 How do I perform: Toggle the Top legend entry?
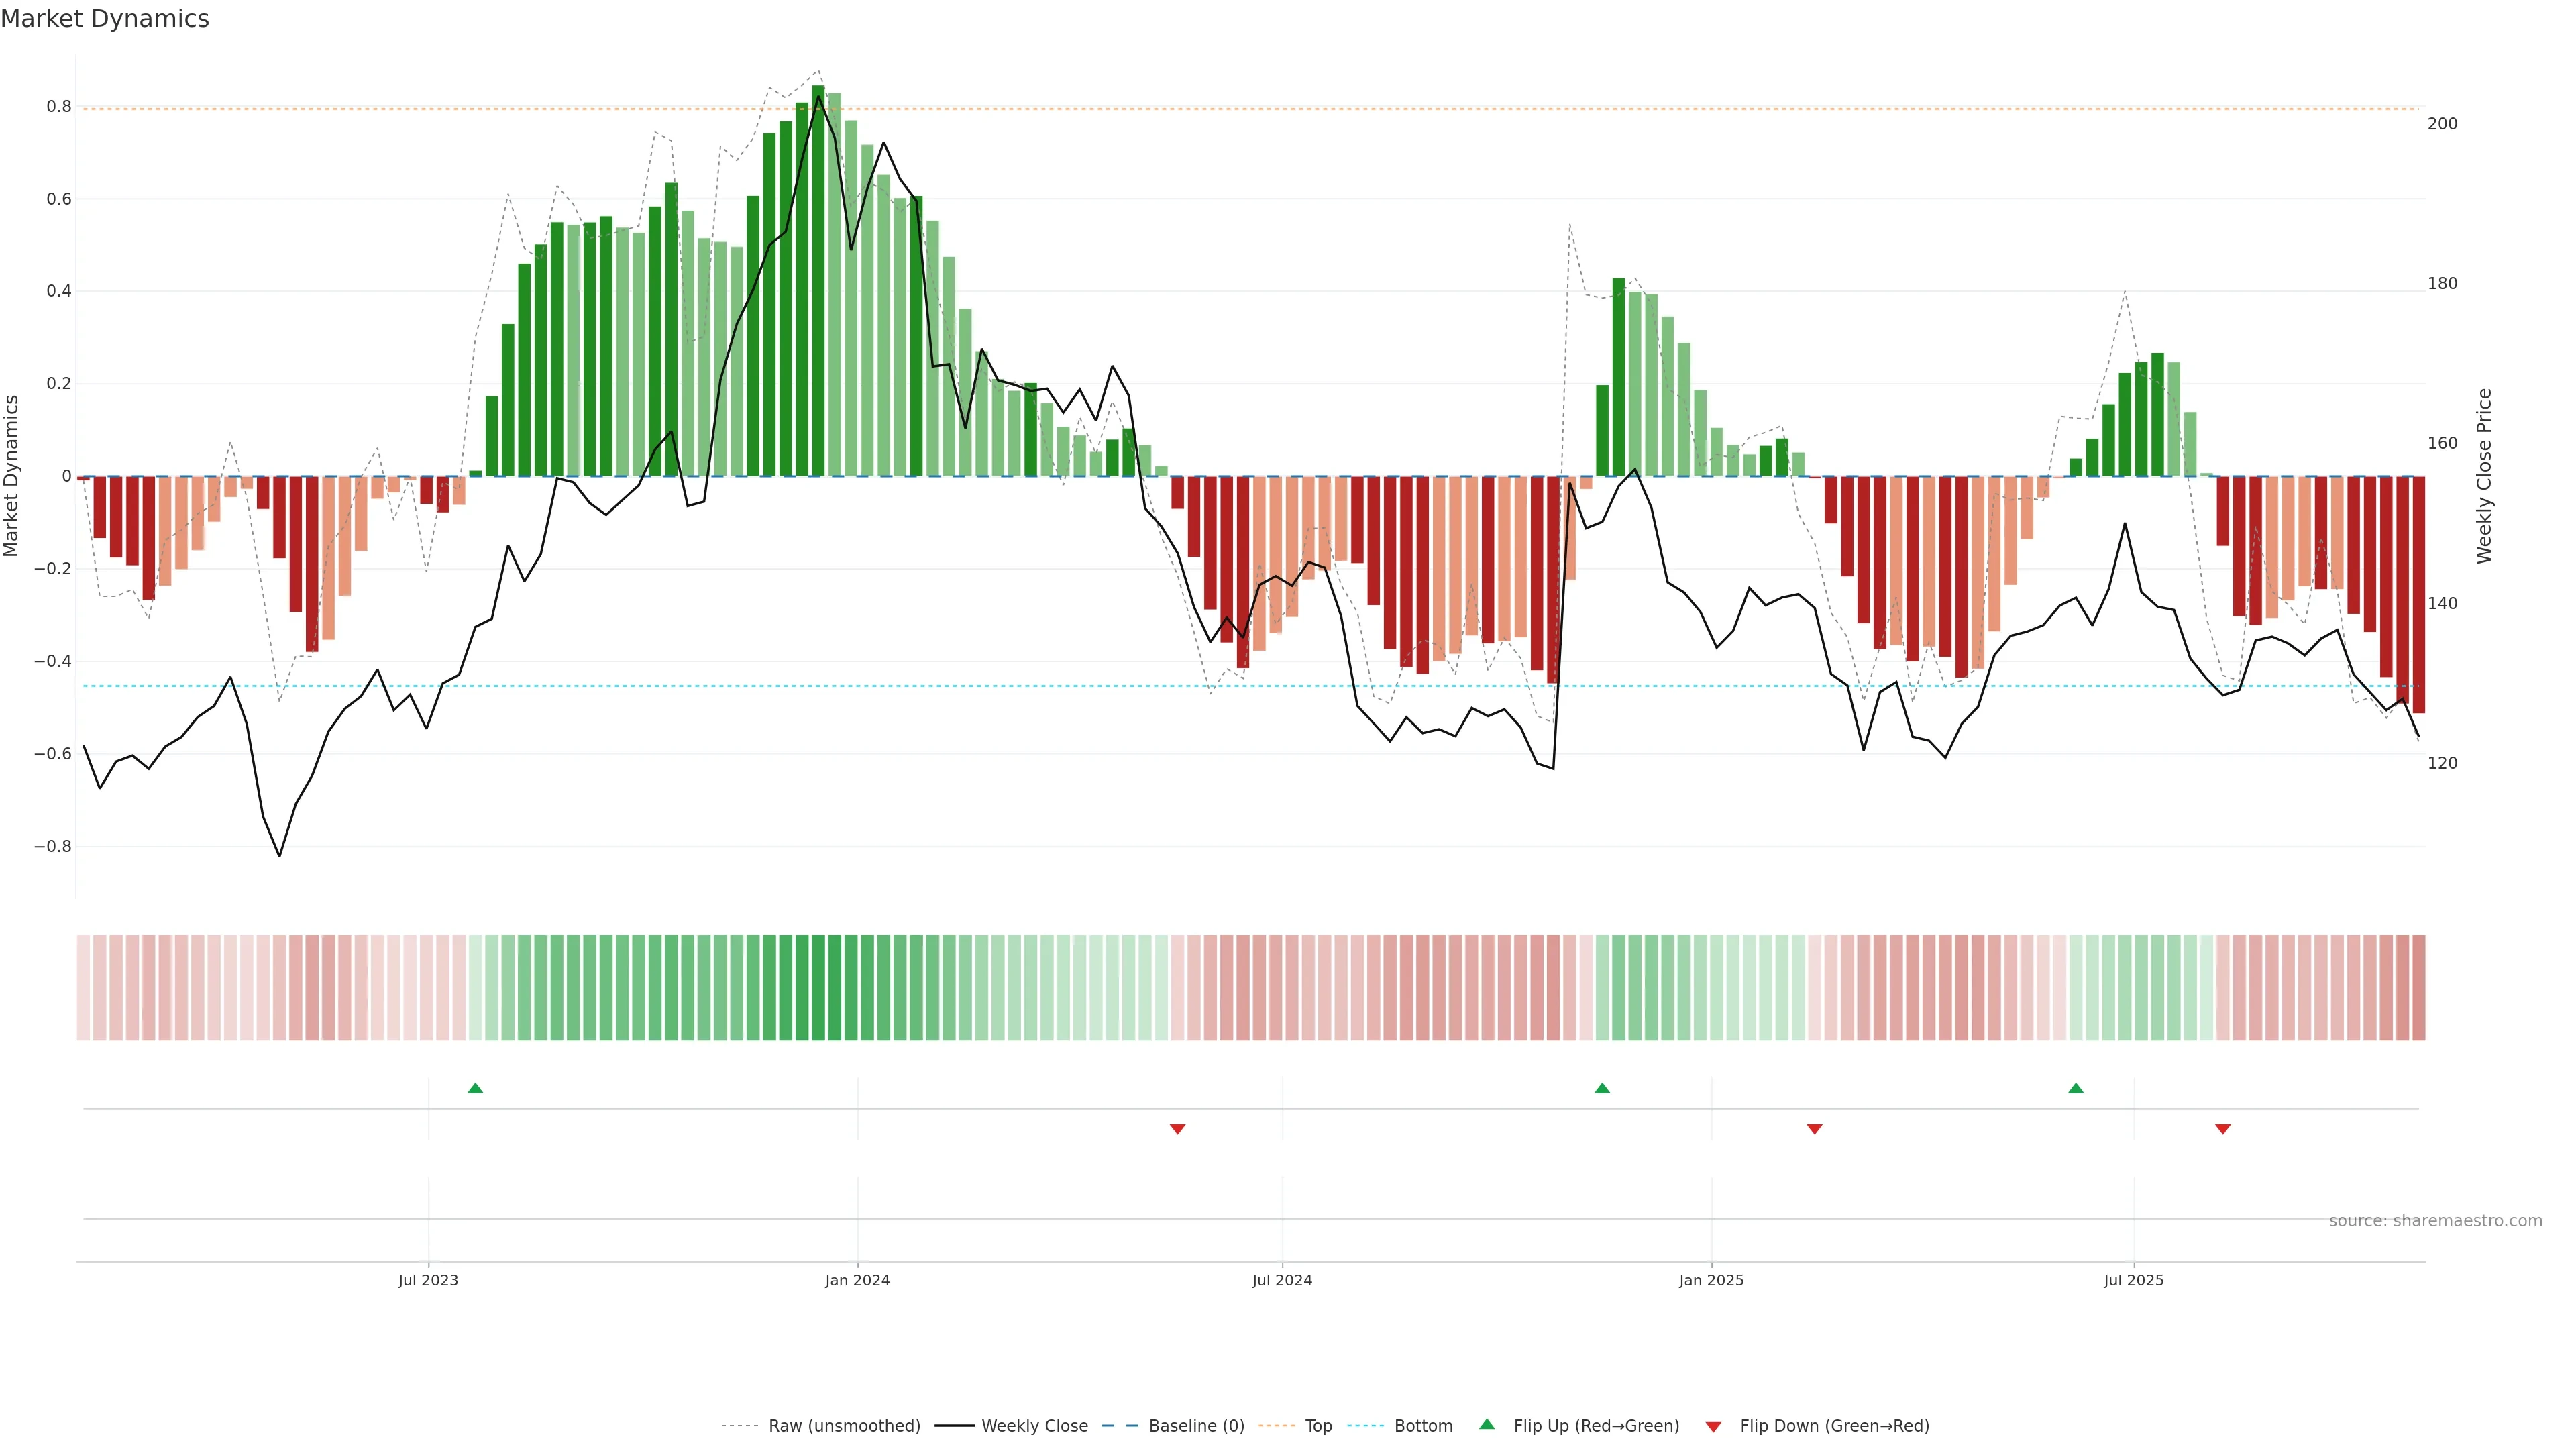click(1318, 1426)
